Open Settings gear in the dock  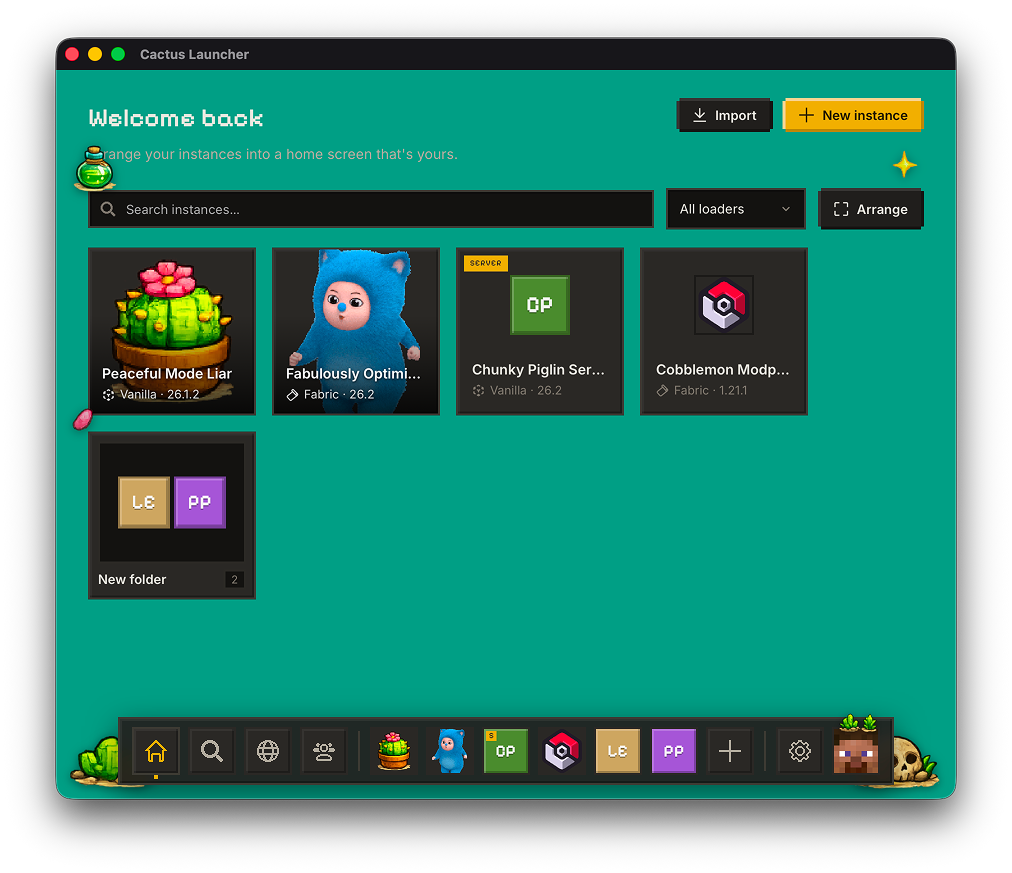(800, 751)
